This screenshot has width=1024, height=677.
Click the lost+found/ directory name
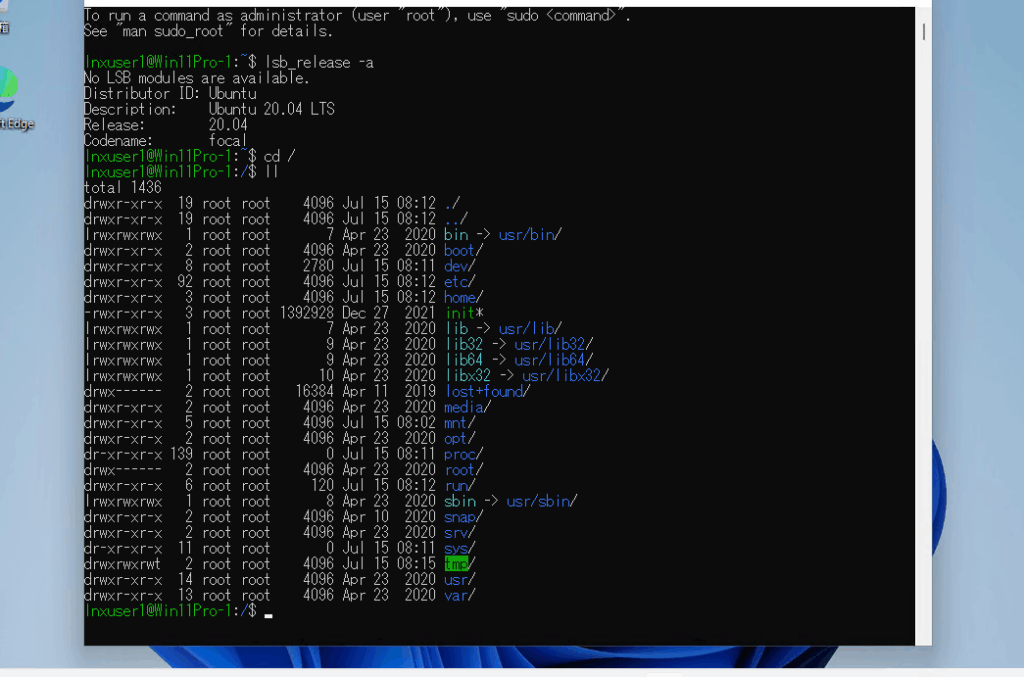click(486, 391)
